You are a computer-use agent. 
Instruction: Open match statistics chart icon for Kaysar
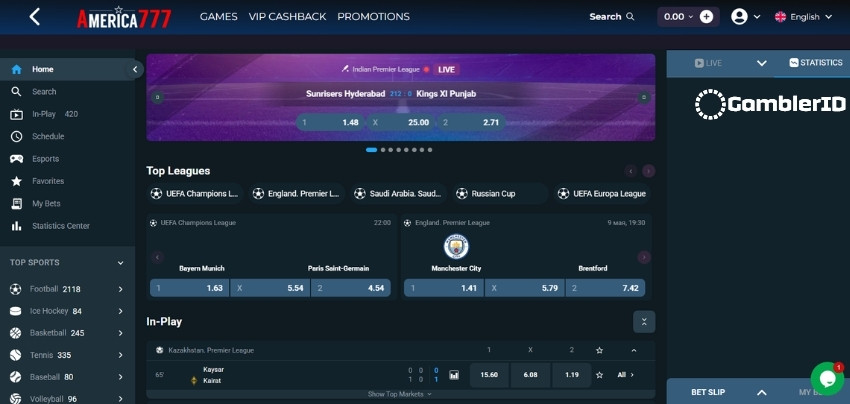(454, 375)
